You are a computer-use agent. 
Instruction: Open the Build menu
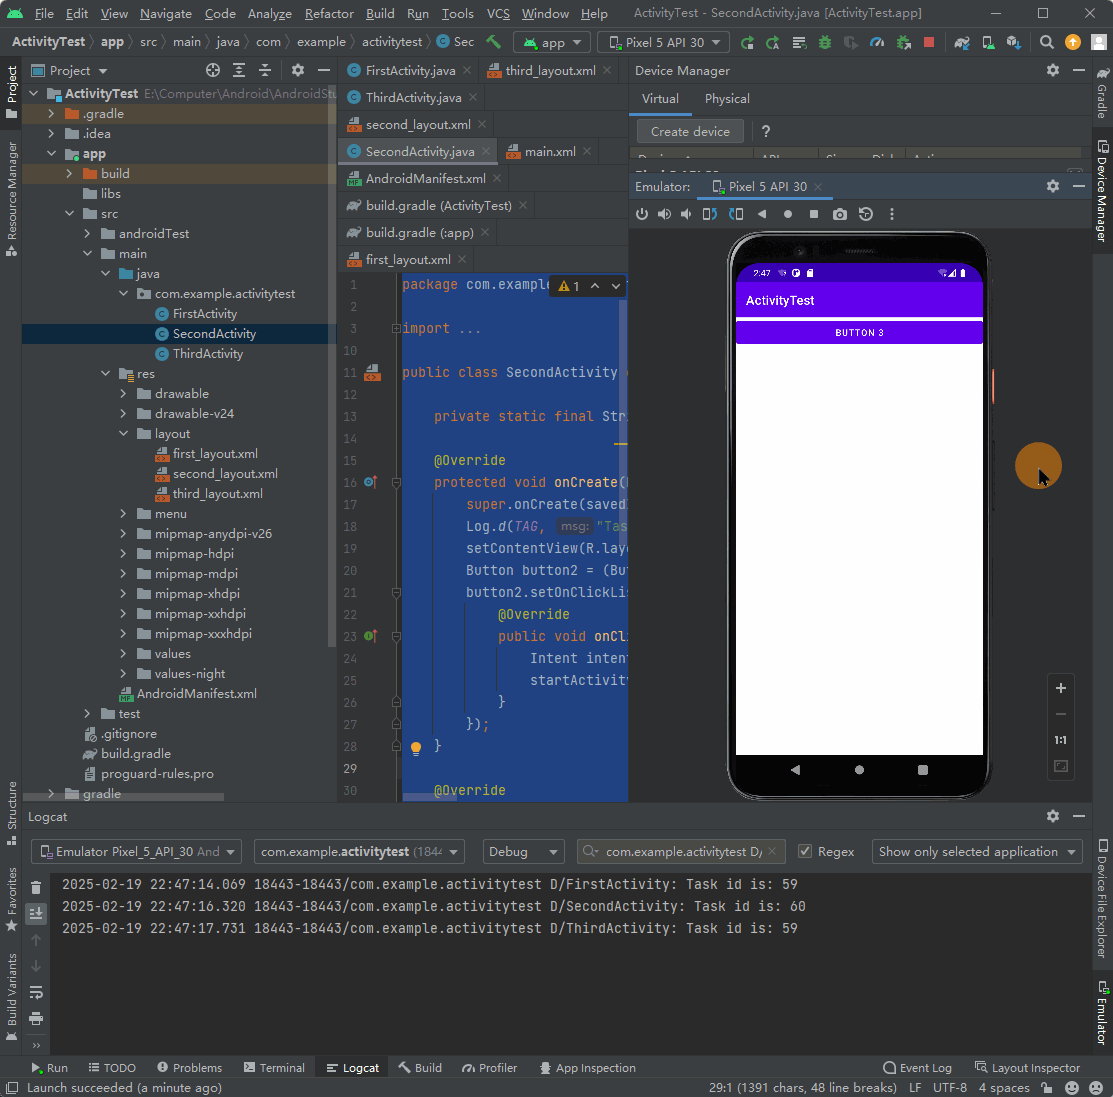click(380, 13)
